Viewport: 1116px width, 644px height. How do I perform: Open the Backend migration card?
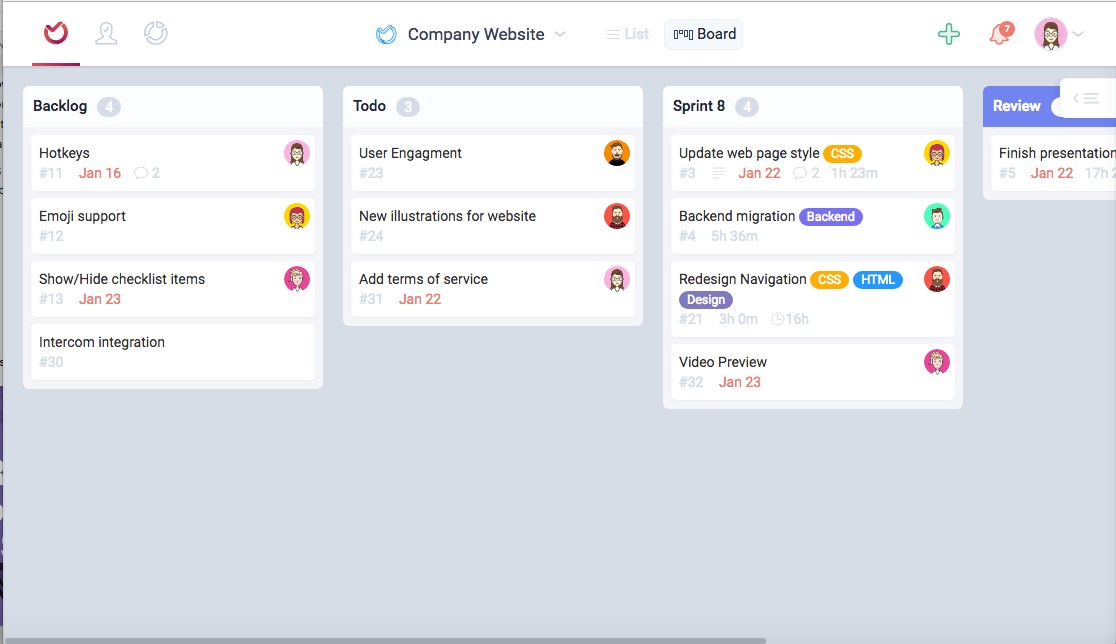813,226
